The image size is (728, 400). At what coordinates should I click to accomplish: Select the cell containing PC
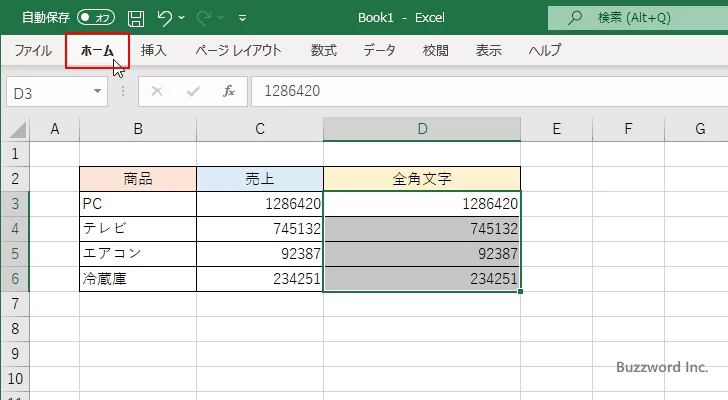[138, 204]
